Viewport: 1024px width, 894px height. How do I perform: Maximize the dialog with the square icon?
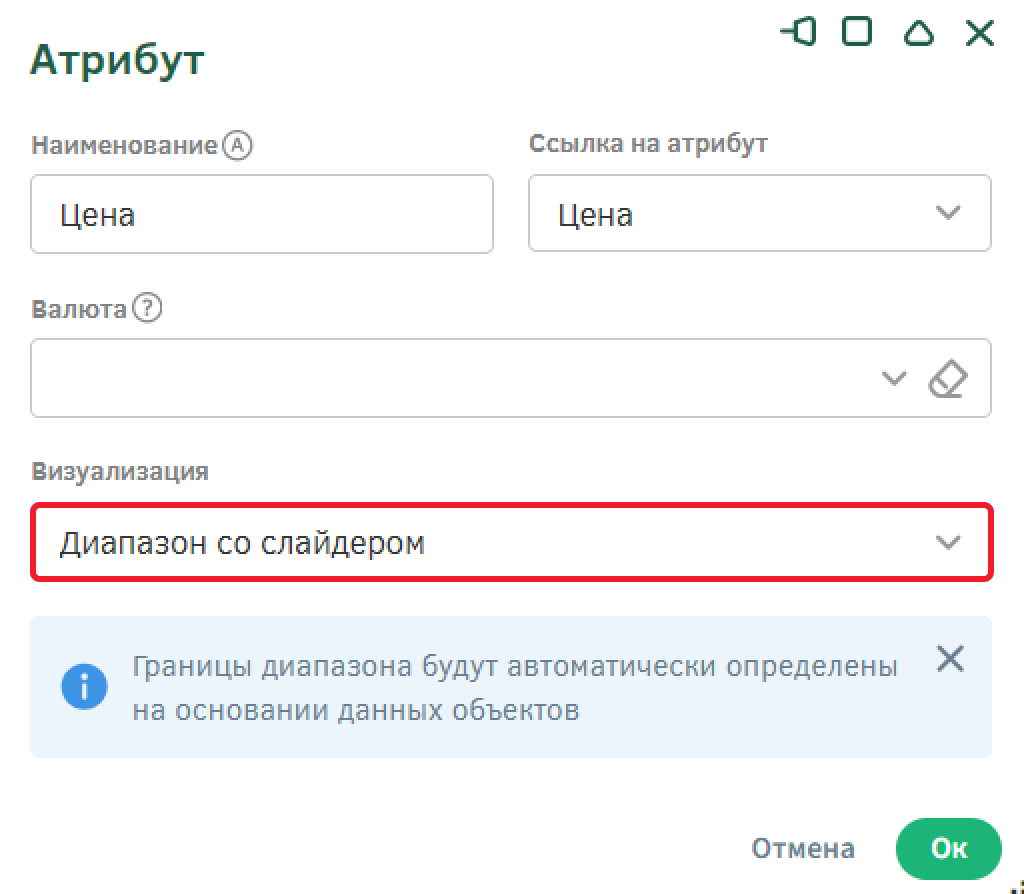click(x=857, y=33)
